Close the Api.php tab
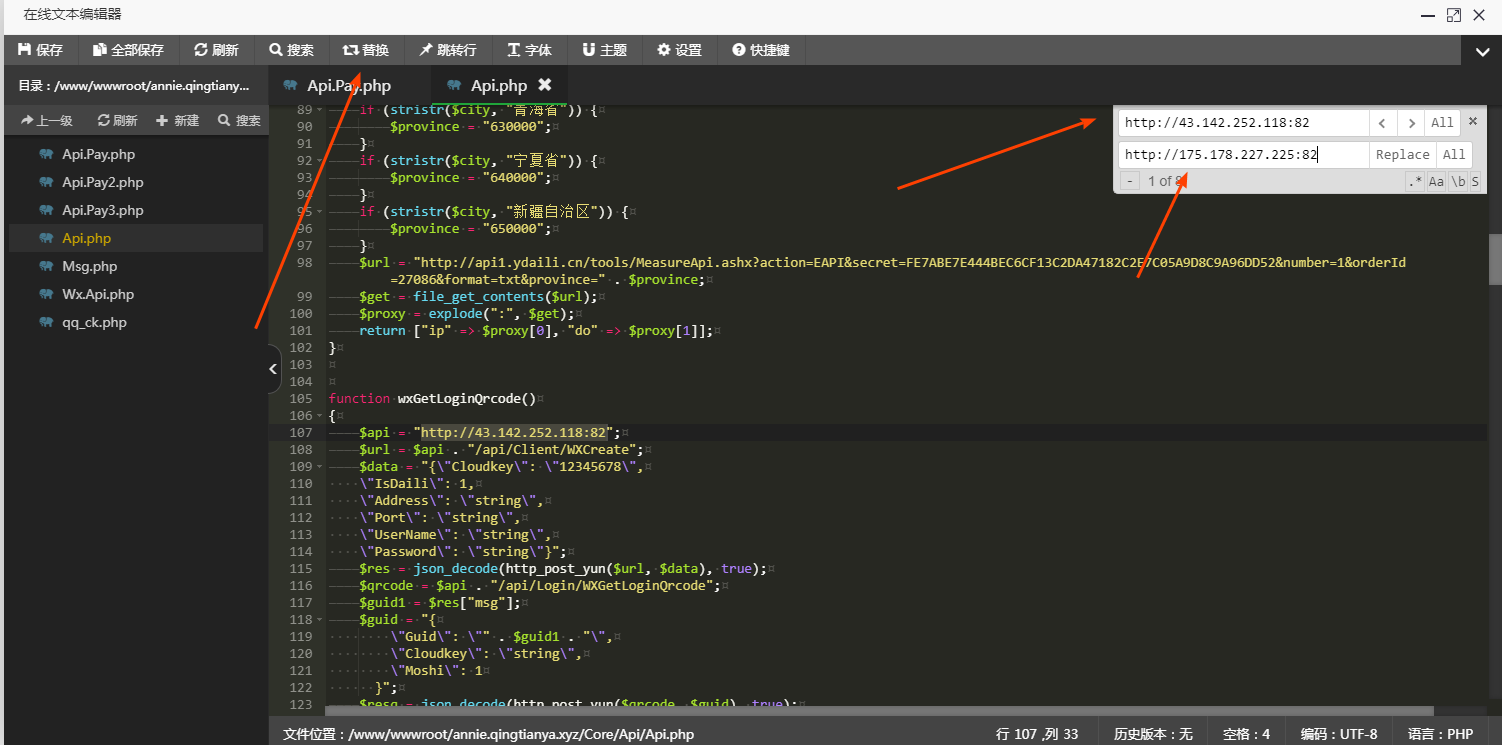The width and height of the screenshot is (1502, 745). tap(545, 85)
